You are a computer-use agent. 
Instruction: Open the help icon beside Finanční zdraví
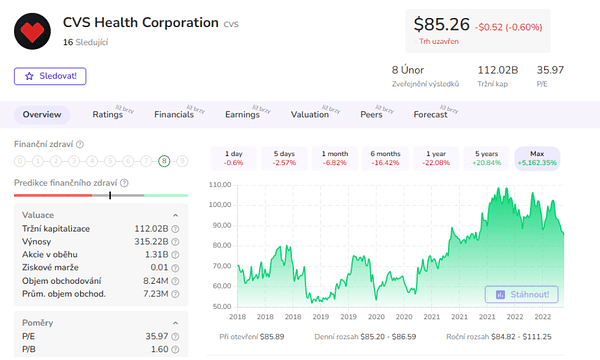80,145
